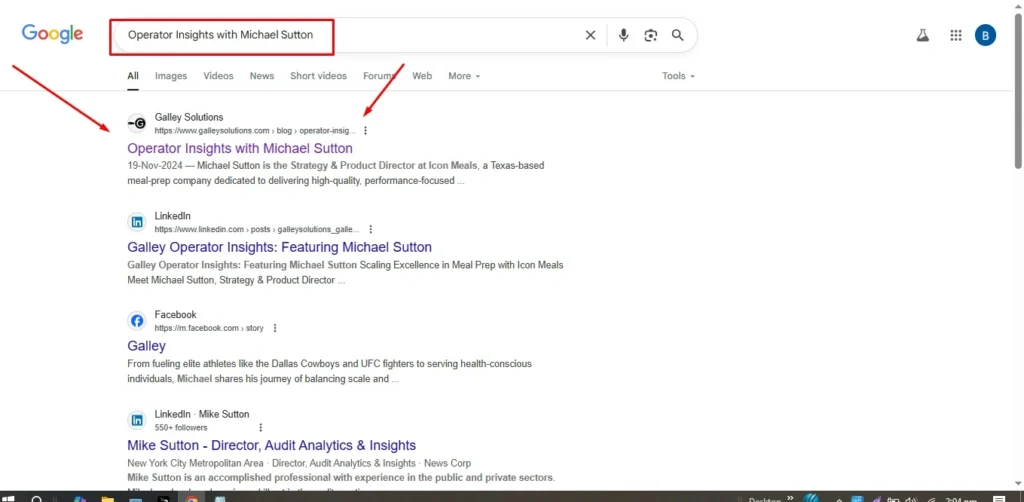Screen dimensions: 1024x502
Task: Click the '19-Nov-2024' snippet of Galley result
Action: click(157, 166)
